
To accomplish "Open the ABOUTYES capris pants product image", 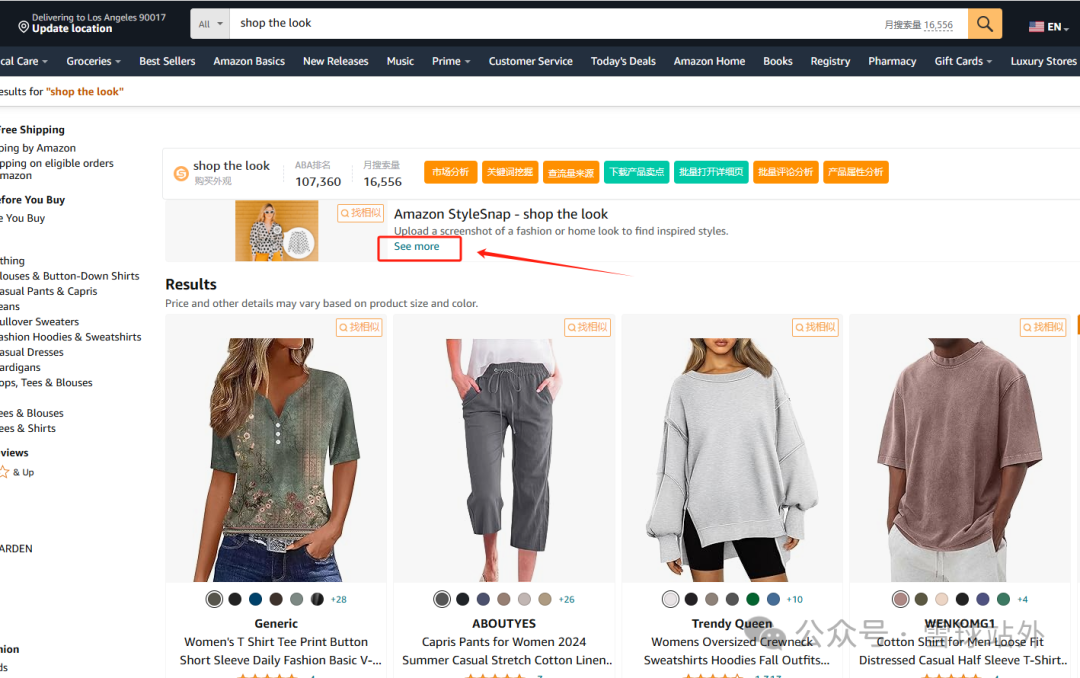I will 504,460.
